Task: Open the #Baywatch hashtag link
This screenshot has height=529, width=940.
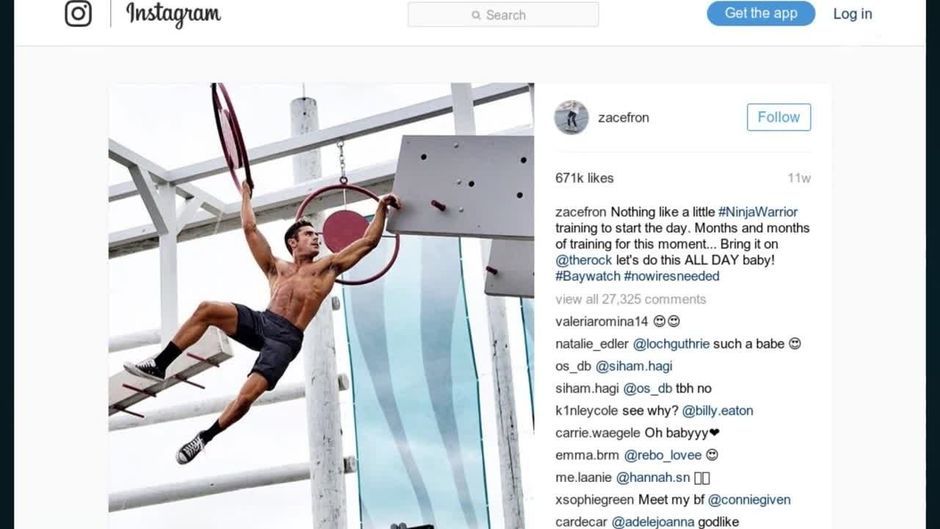Action: [587, 276]
